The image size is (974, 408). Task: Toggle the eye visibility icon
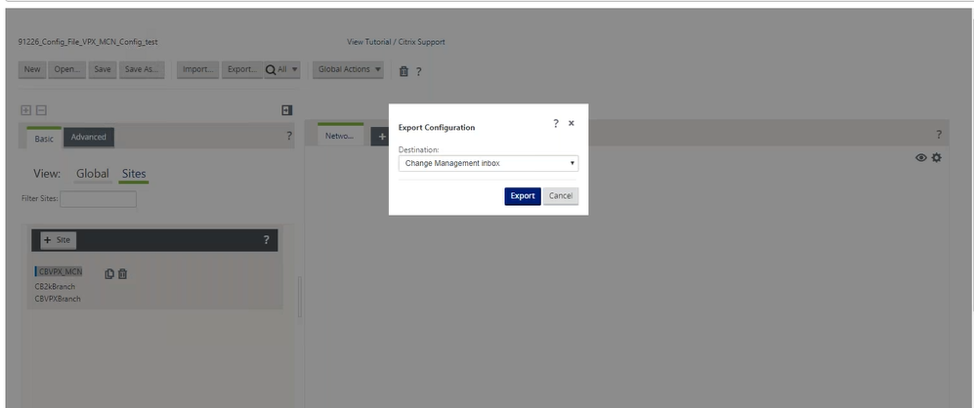point(920,158)
